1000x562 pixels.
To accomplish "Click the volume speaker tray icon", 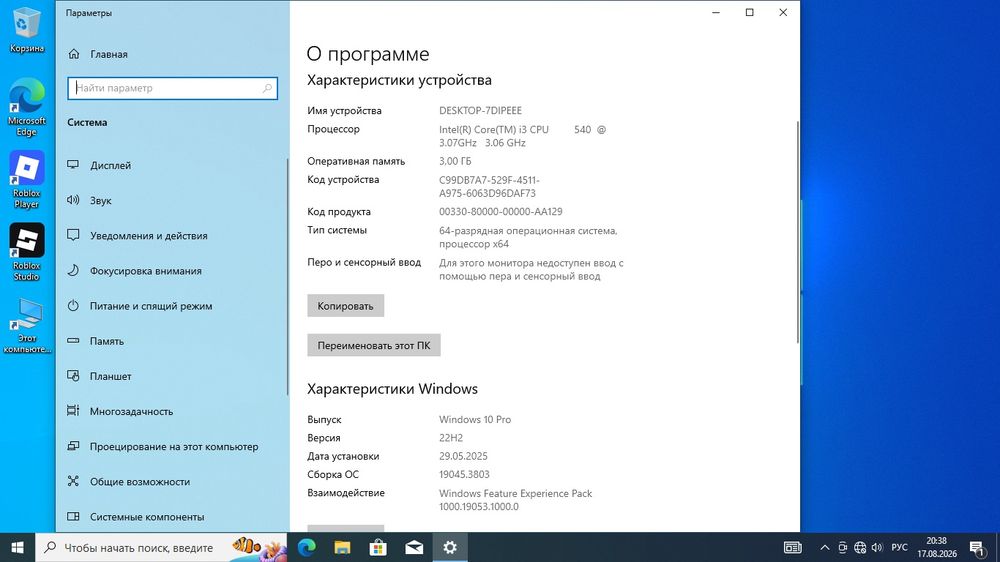I will pyautogui.click(x=877, y=547).
